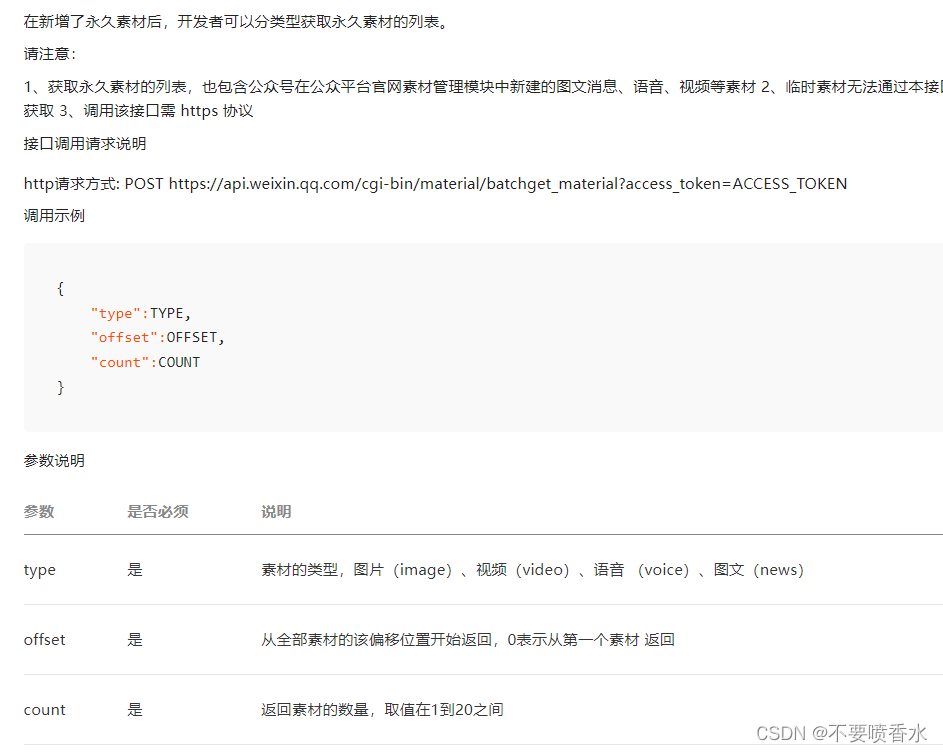Click the CSDN @不要喷香水 watermark
The height and width of the screenshot is (753, 943).
[840, 732]
